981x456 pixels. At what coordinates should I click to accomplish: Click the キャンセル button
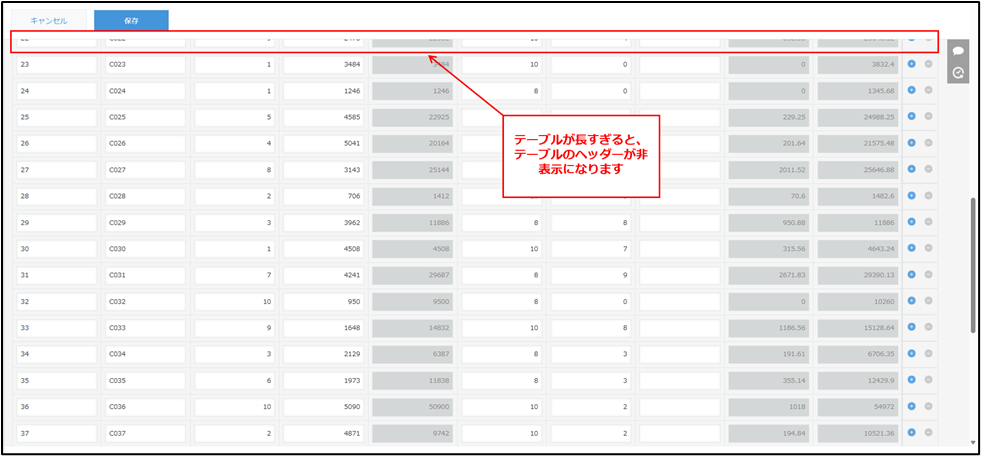click(x=49, y=20)
